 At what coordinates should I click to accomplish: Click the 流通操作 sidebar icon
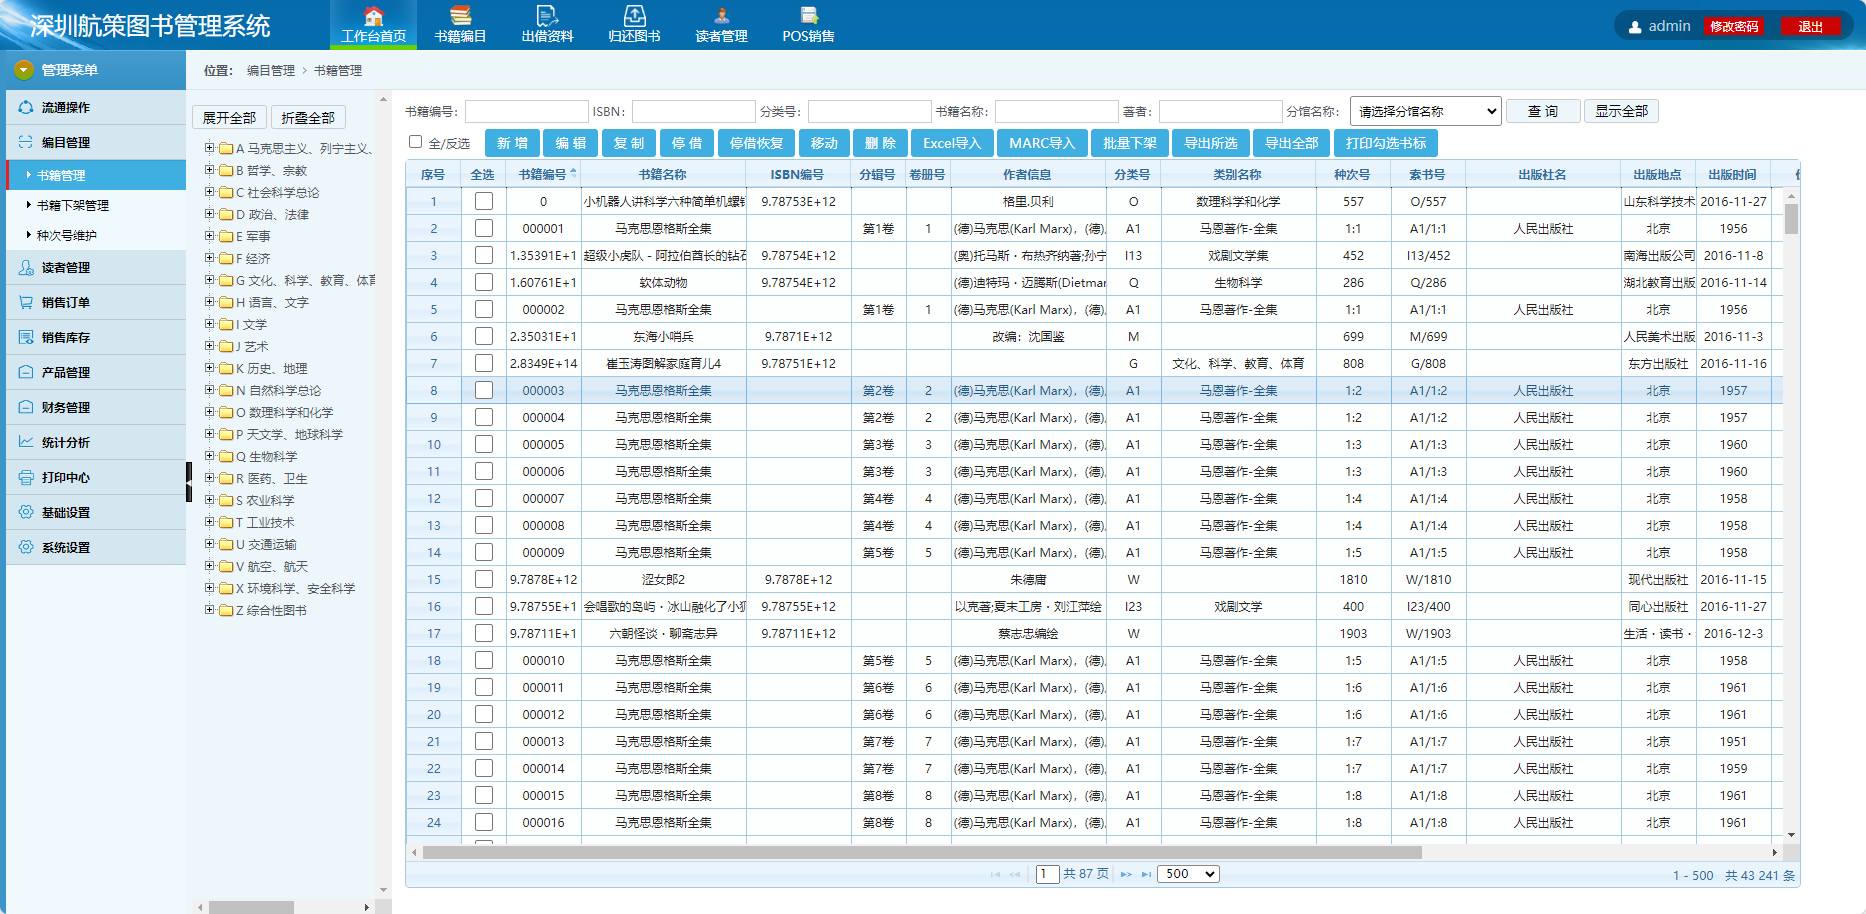[x=25, y=107]
